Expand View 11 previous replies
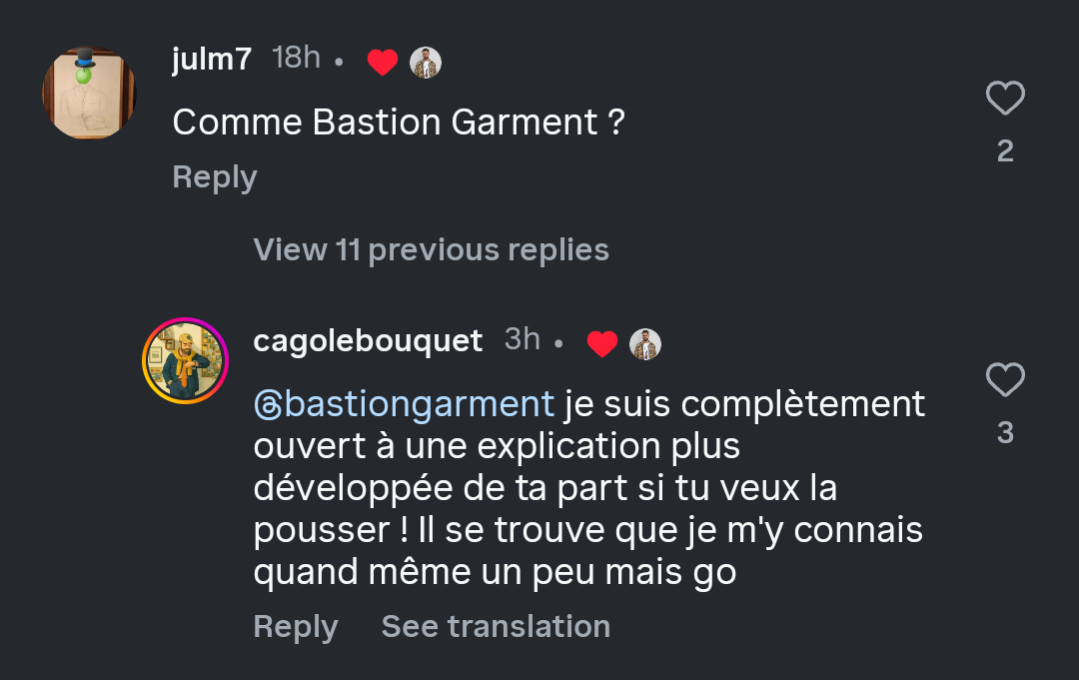Image resolution: width=1079 pixels, height=680 pixels. (431, 249)
